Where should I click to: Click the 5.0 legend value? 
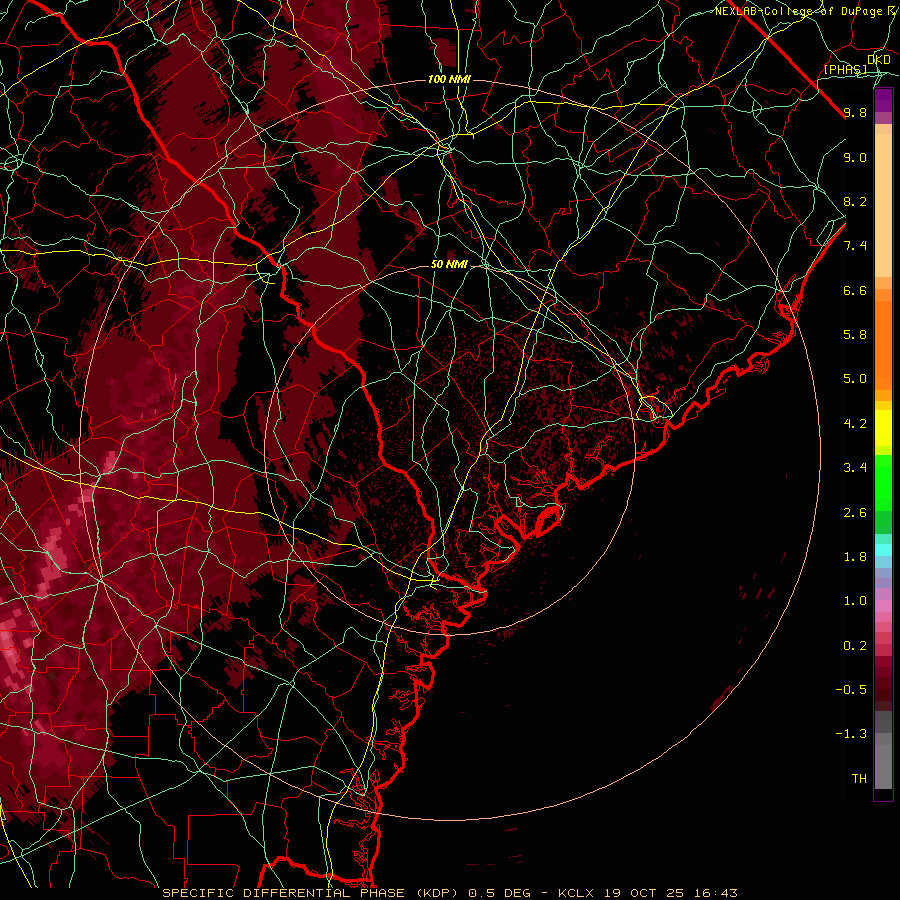coord(855,379)
